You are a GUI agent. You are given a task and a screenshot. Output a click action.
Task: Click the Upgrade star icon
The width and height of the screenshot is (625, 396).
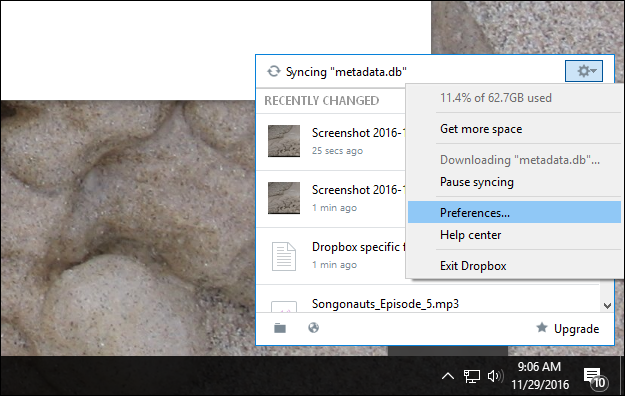pos(542,328)
